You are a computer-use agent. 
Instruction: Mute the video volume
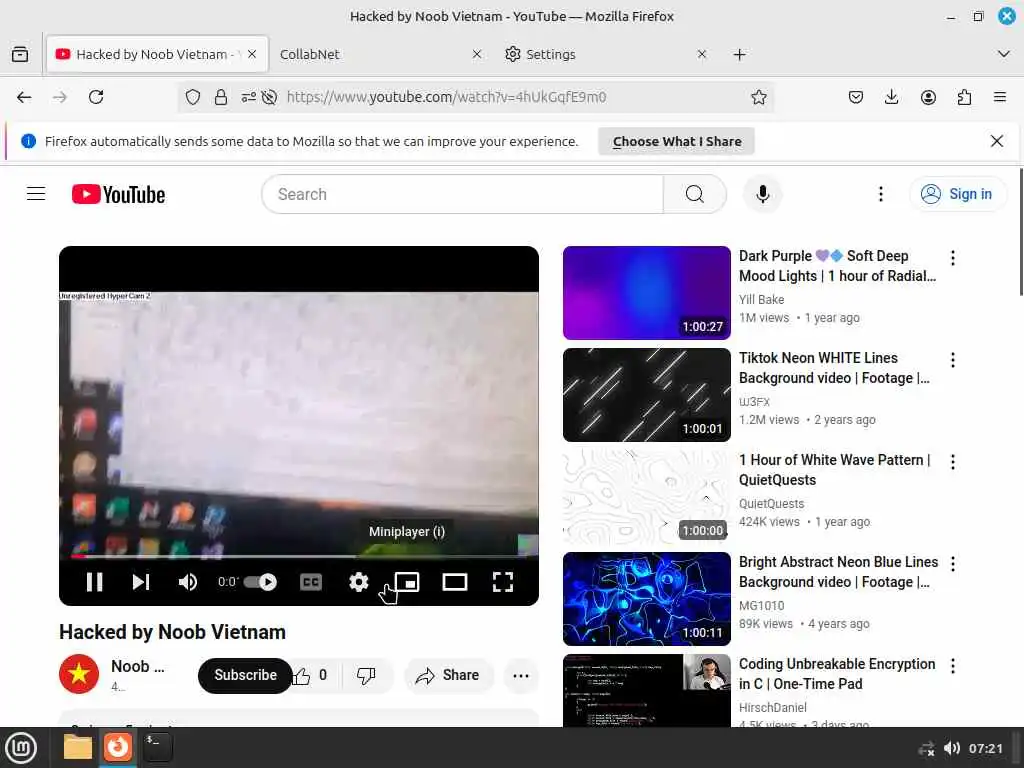point(187,582)
